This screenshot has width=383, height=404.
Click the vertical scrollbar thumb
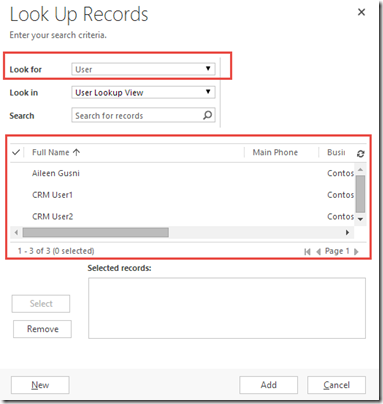tap(360, 194)
